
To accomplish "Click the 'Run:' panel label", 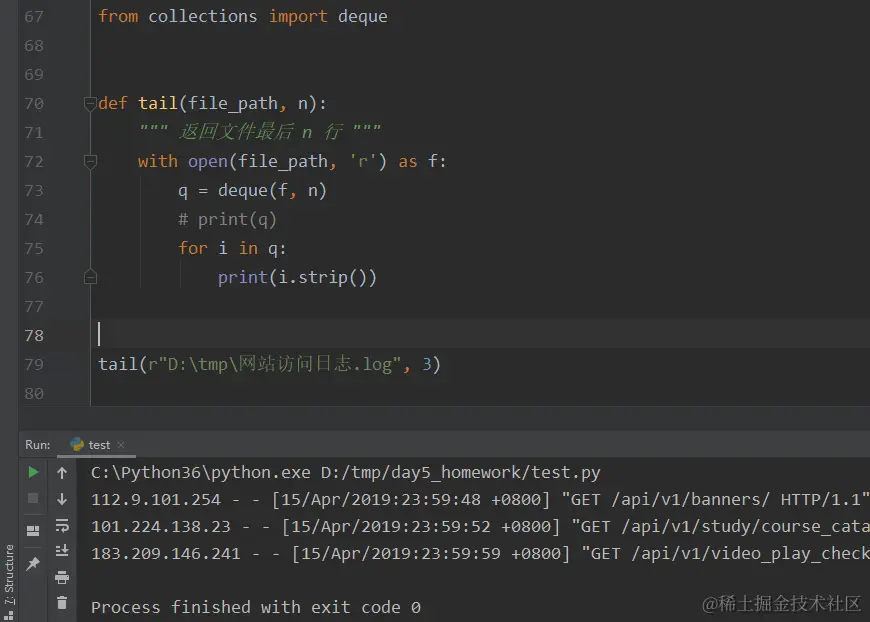I will [x=38, y=444].
